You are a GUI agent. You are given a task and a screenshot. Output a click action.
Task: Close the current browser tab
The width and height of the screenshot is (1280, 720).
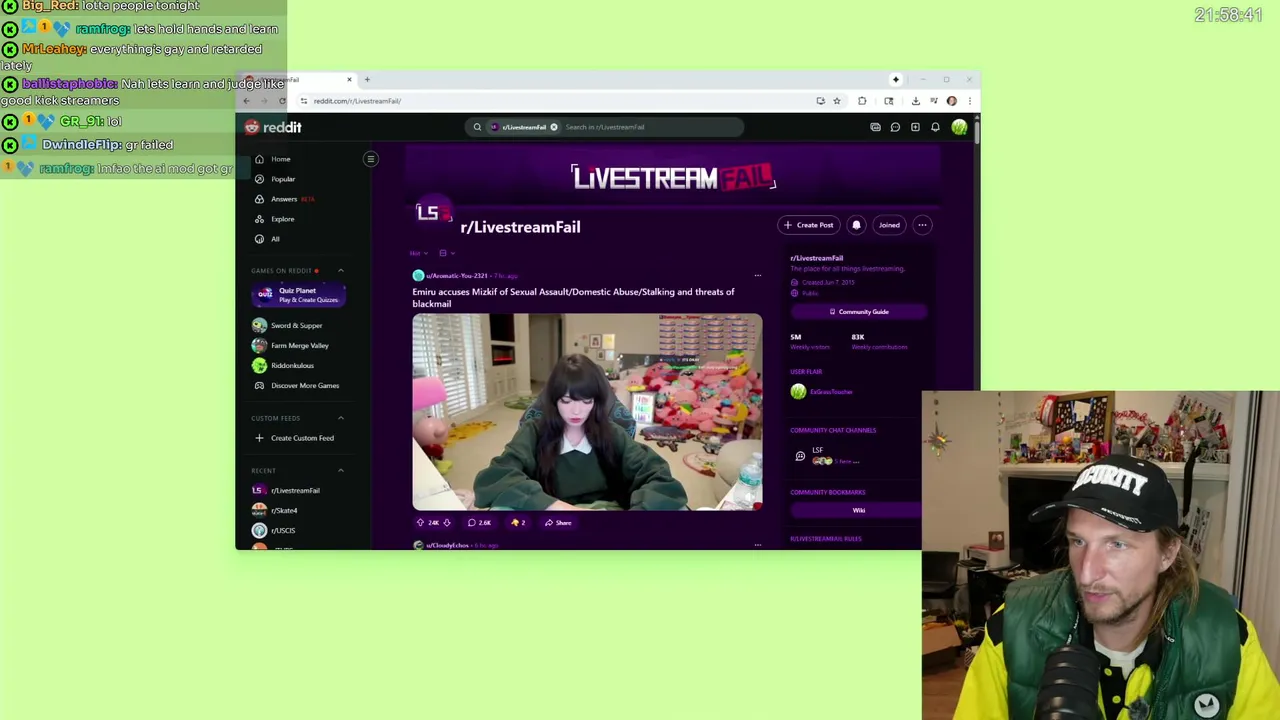[349, 79]
